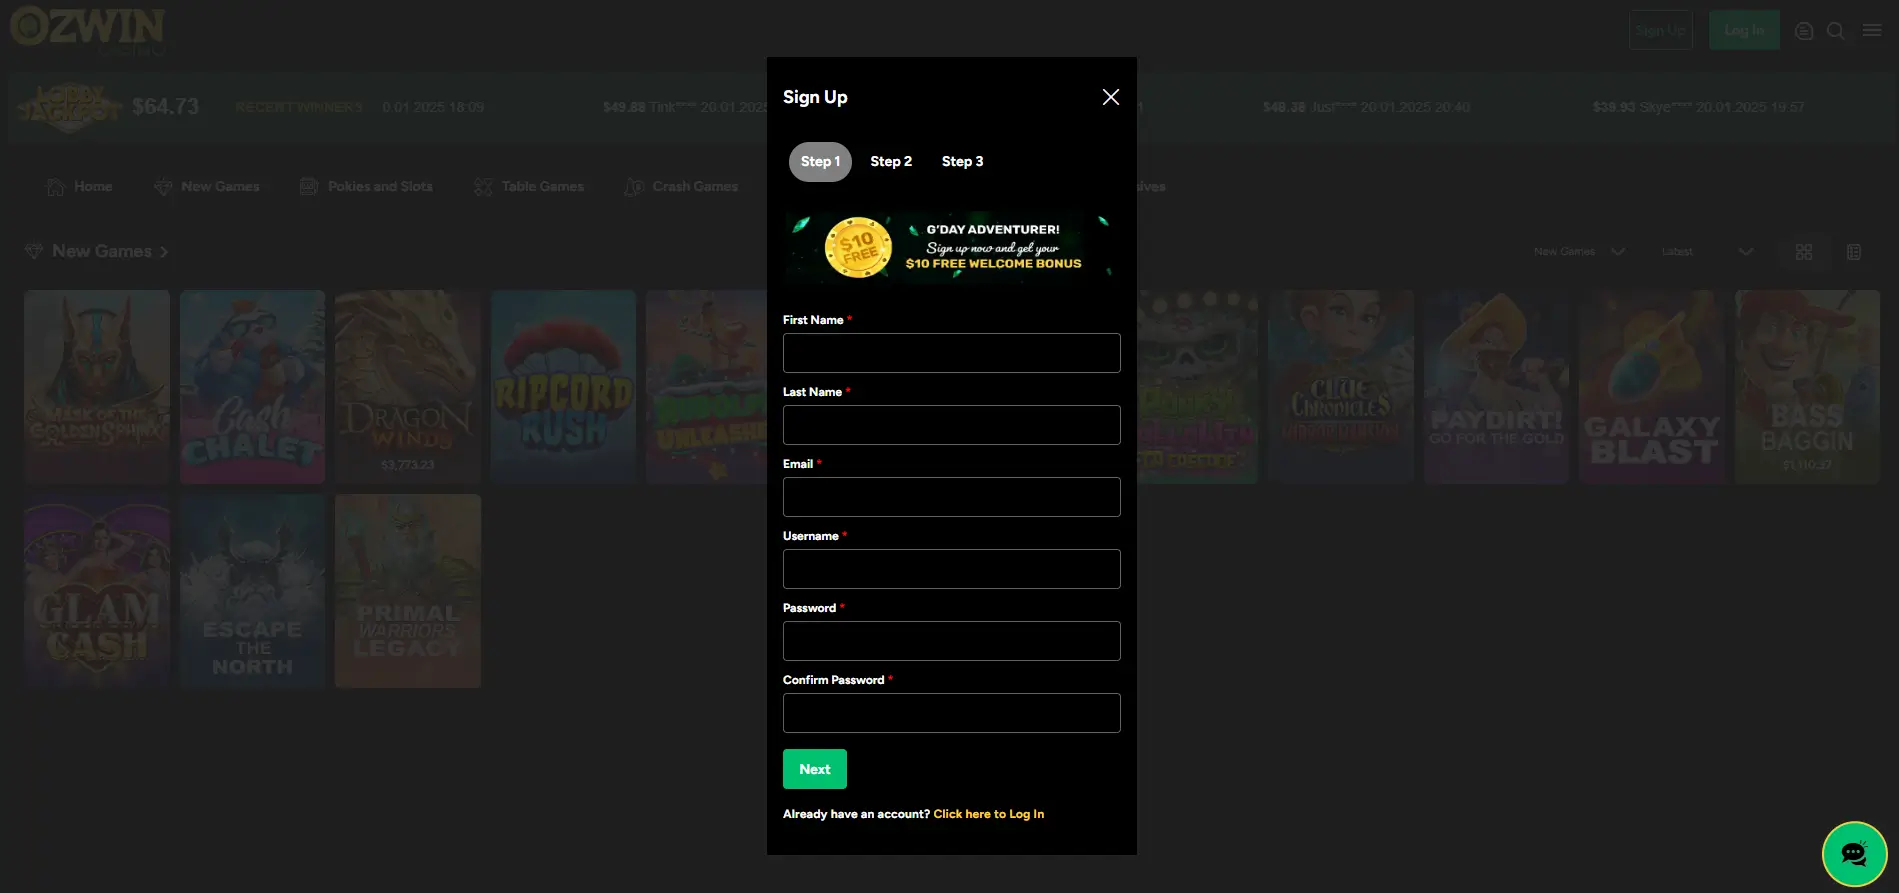This screenshot has height=893, width=1899.
Task: Click the $64.73 jackpot amount
Action: click(165, 107)
